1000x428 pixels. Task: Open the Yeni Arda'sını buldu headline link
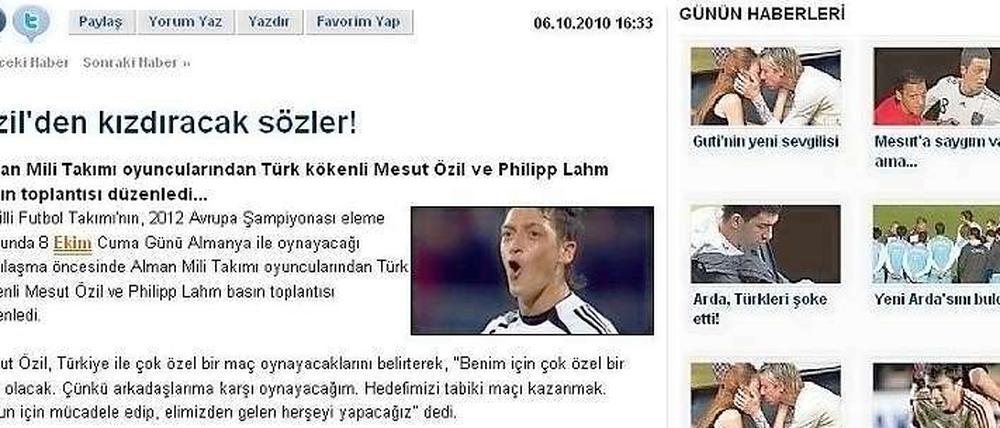[937, 299]
